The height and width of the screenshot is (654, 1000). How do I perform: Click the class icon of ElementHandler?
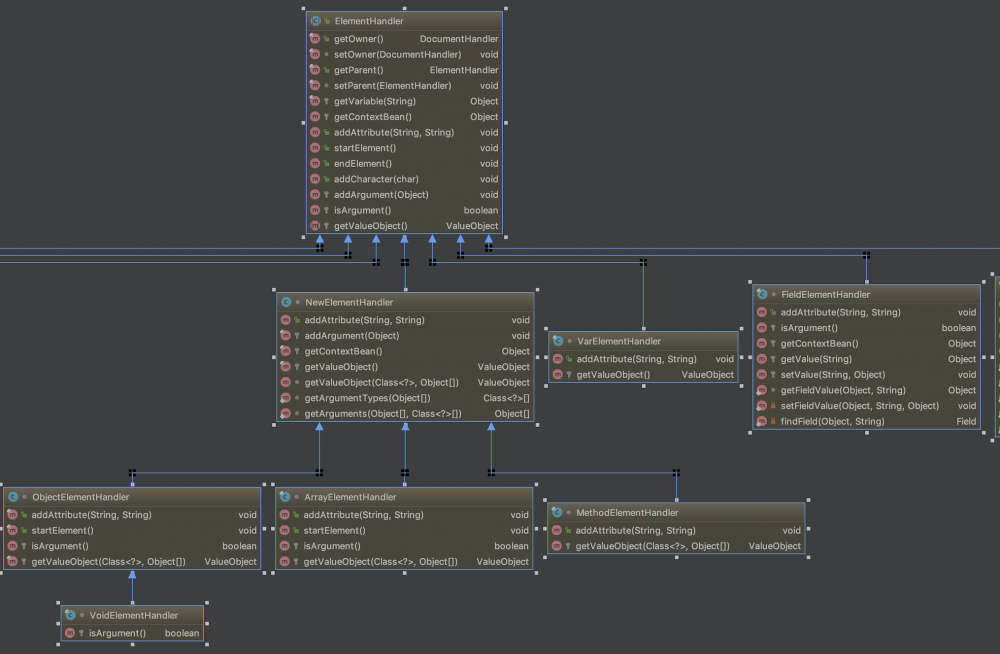click(x=315, y=21)
